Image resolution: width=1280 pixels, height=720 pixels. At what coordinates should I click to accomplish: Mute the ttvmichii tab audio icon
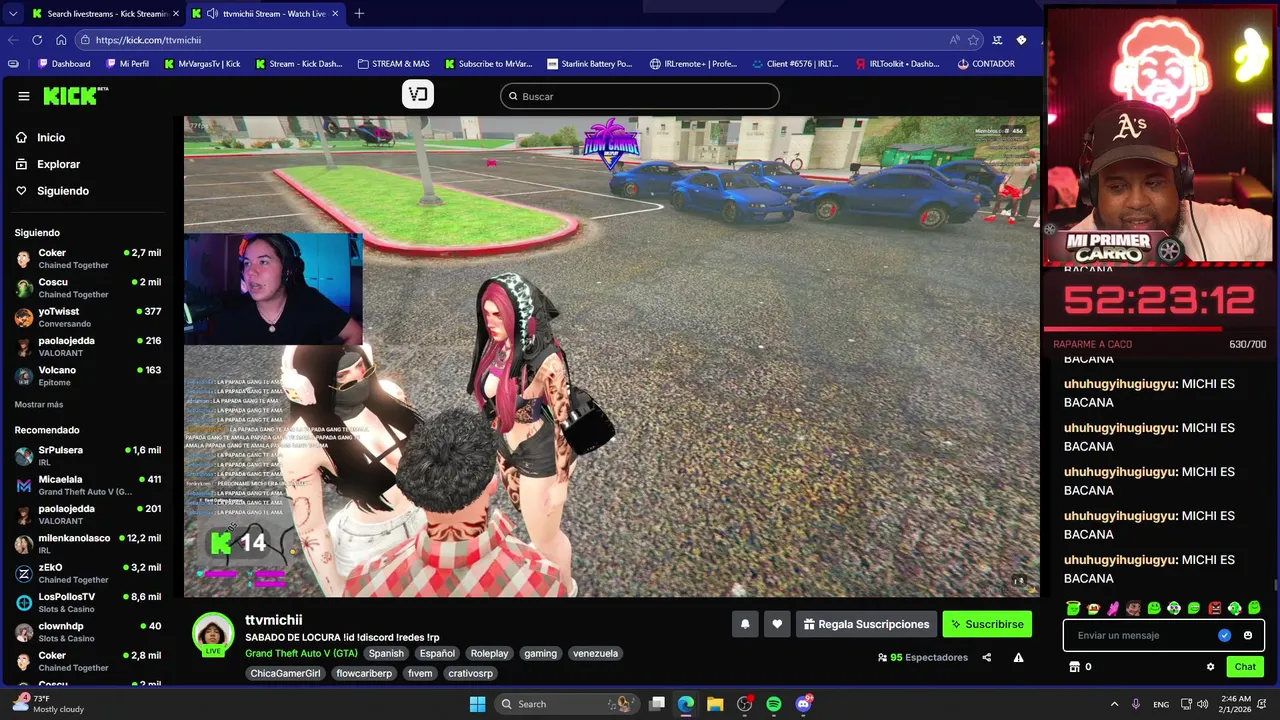[212, 13]
